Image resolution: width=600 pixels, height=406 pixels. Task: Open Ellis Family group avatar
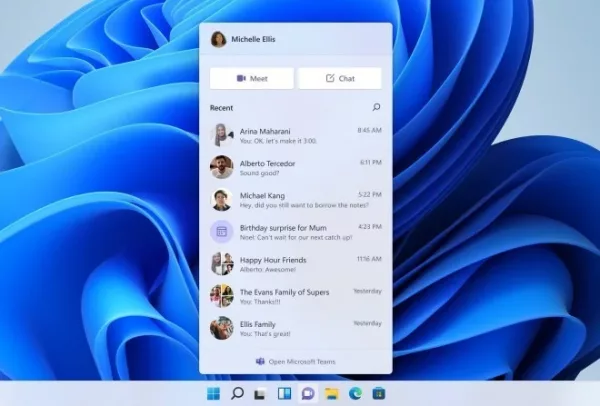[x=222, y=328]
